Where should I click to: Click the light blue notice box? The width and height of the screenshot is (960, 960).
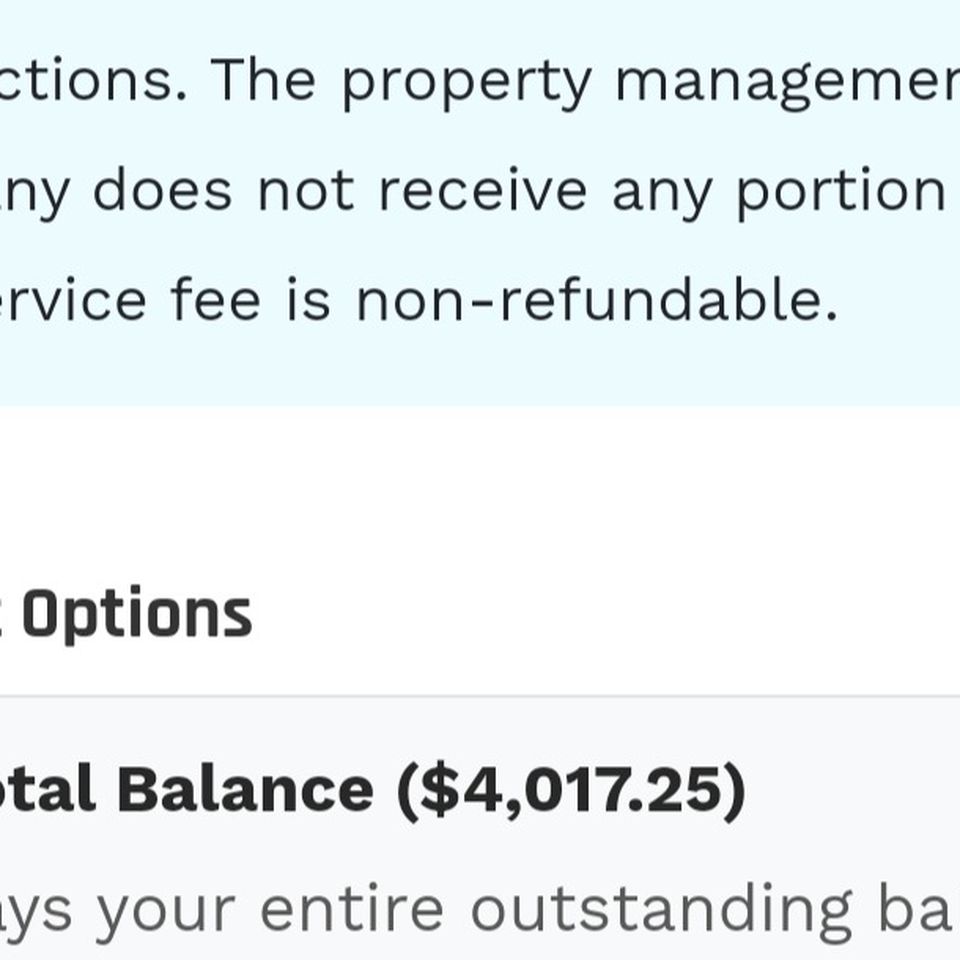tap(480, 202)
